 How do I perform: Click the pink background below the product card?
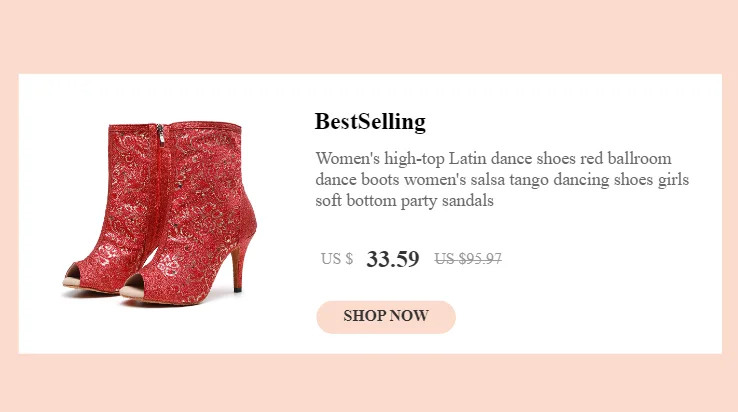[369, 384]
